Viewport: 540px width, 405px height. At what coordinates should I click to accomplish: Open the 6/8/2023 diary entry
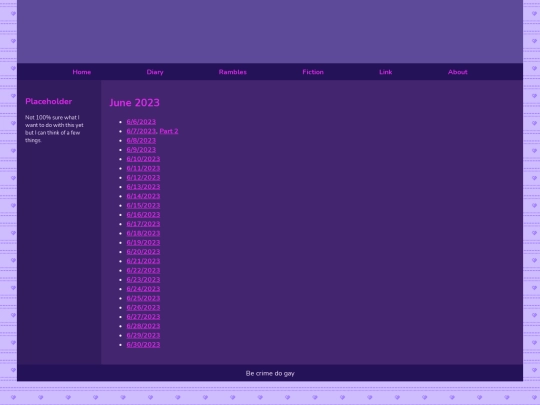(x=141, y=140)
